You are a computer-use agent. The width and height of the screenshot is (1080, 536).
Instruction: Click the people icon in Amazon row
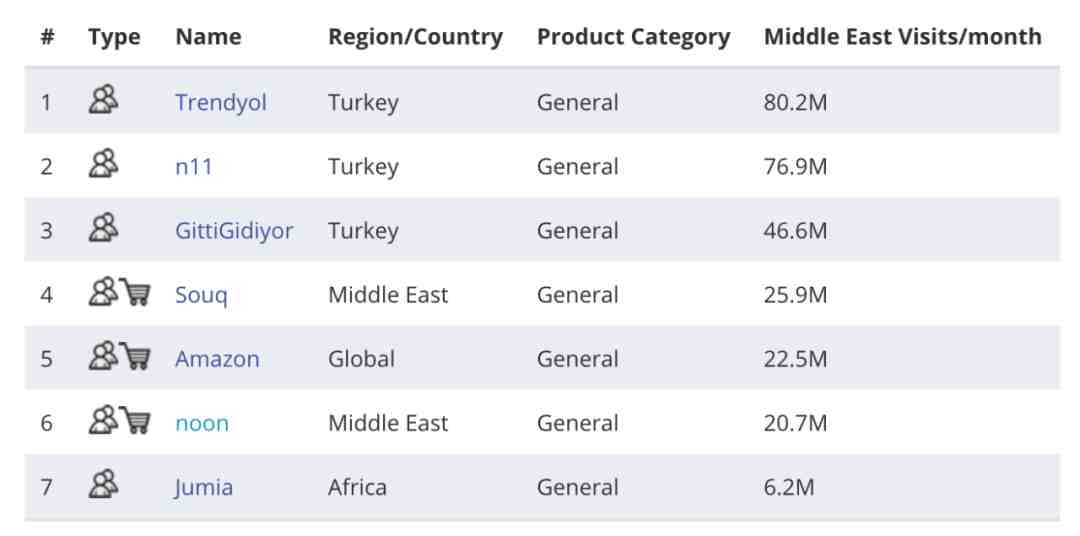click(103, 356)
